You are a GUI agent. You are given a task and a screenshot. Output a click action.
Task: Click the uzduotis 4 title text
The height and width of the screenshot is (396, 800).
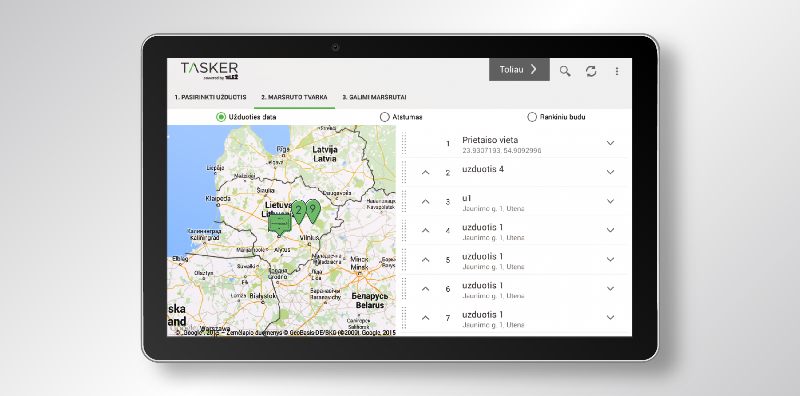click(483, 169)
